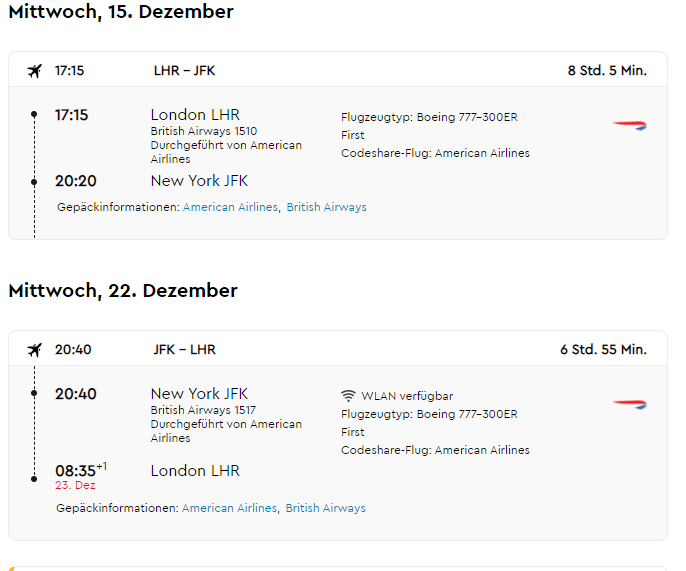Open British Airways baggage info for return flight

(326, 508)
